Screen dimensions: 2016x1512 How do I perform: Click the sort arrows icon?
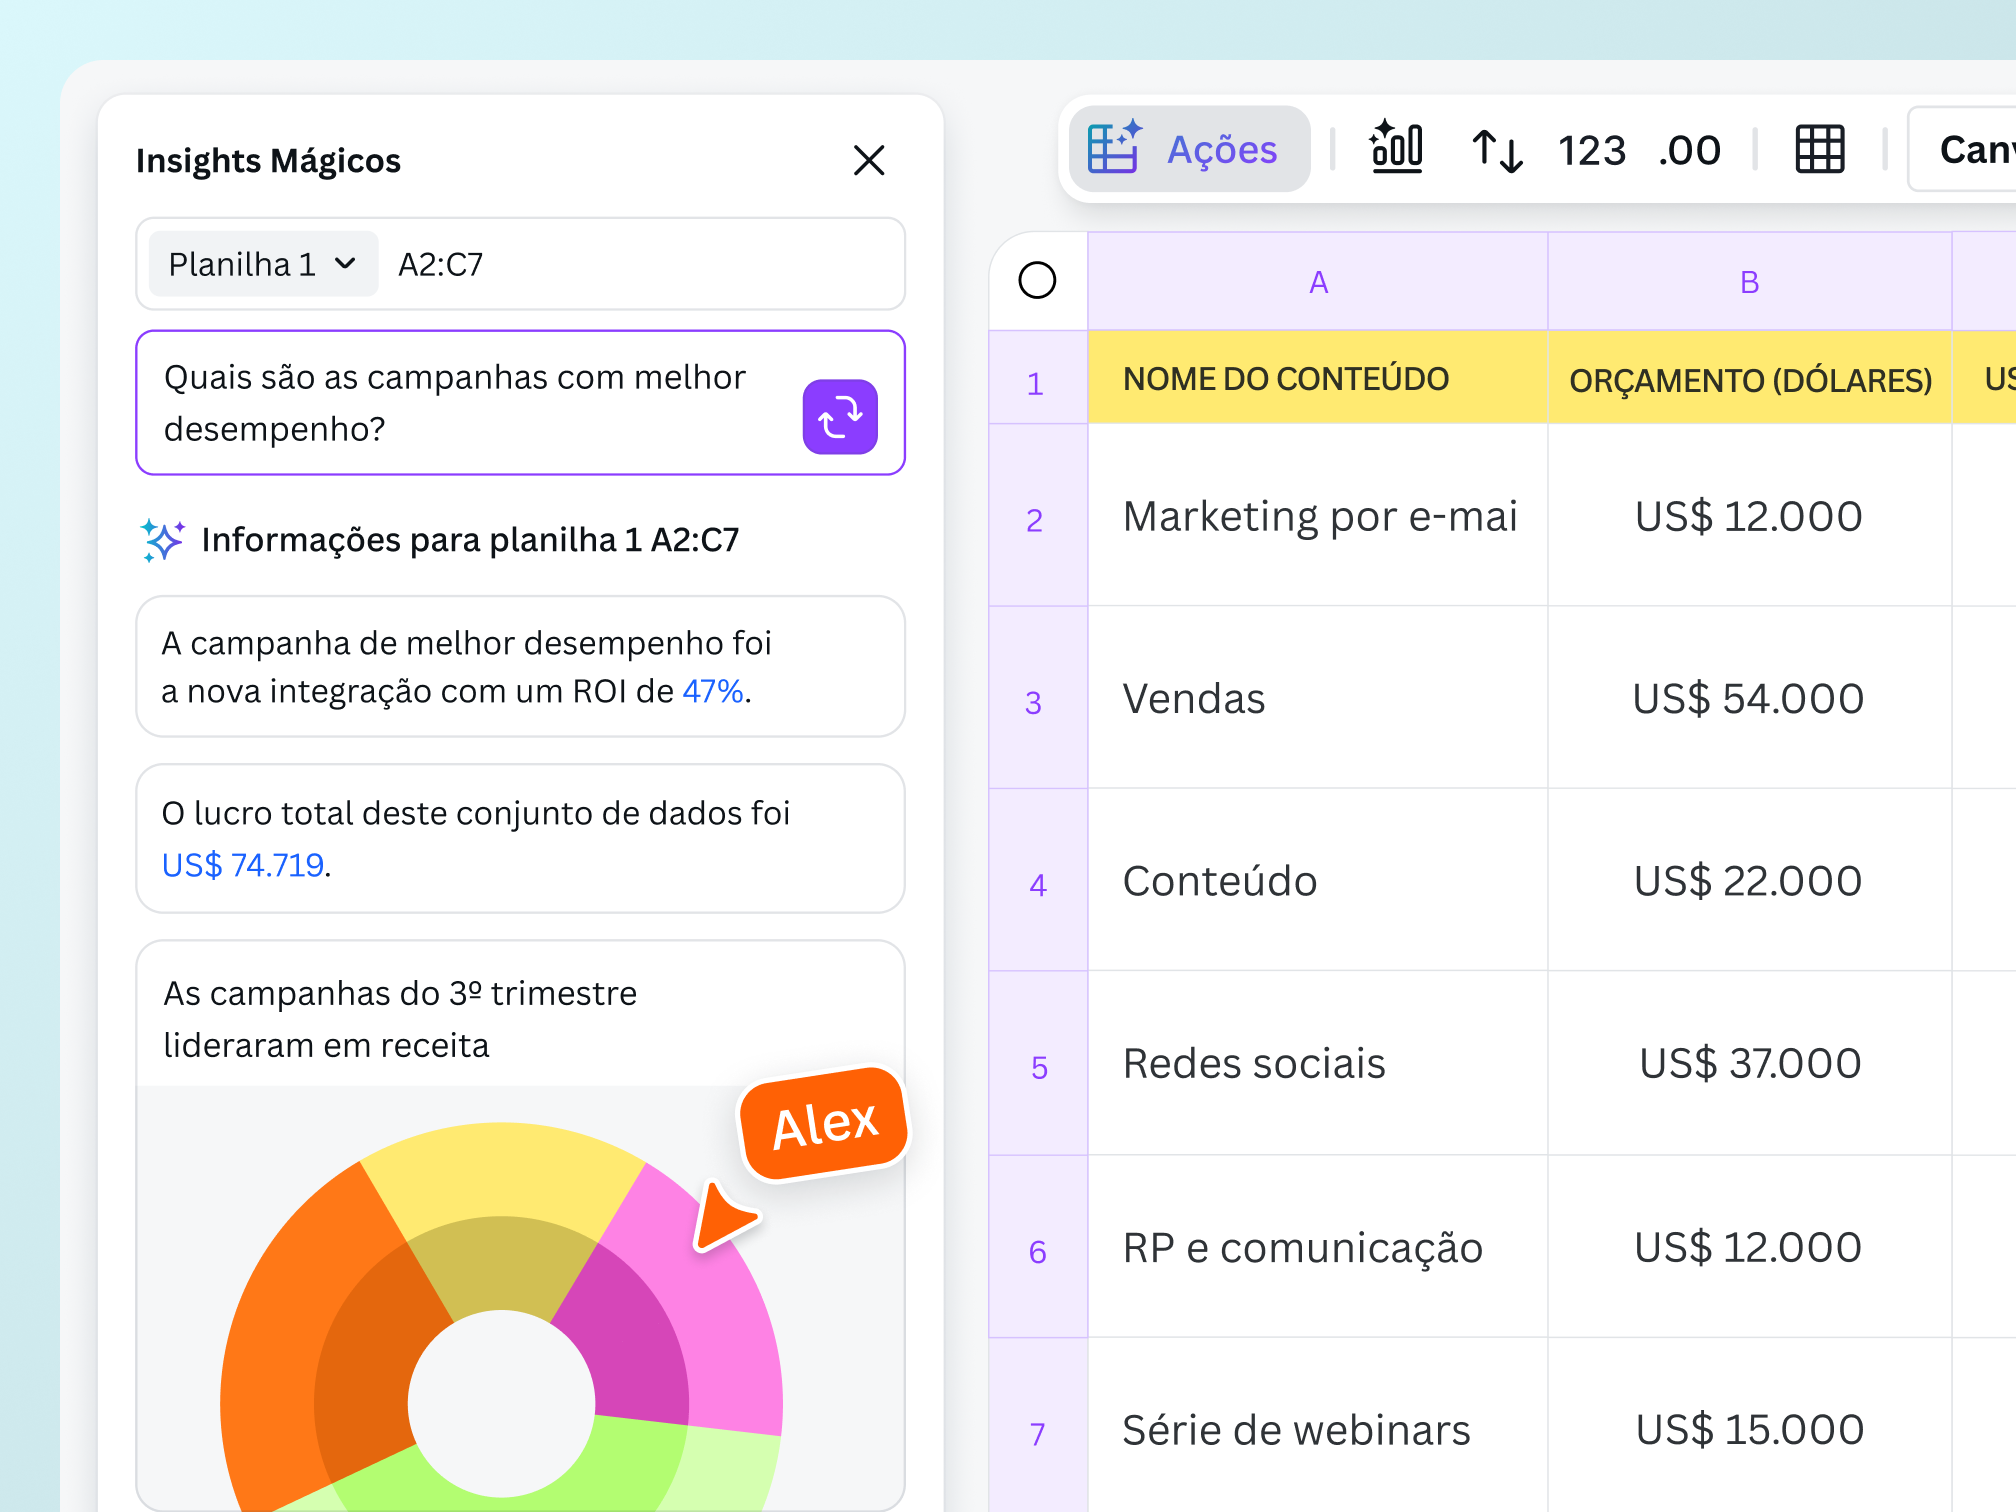pos(1497,150)
